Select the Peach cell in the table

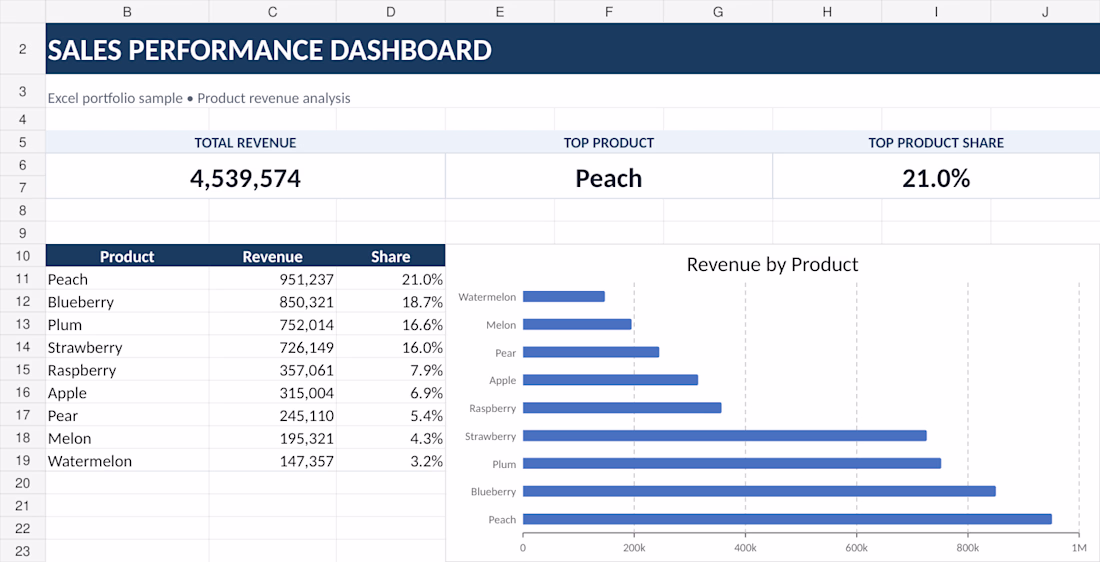click(x=127, y=279)
